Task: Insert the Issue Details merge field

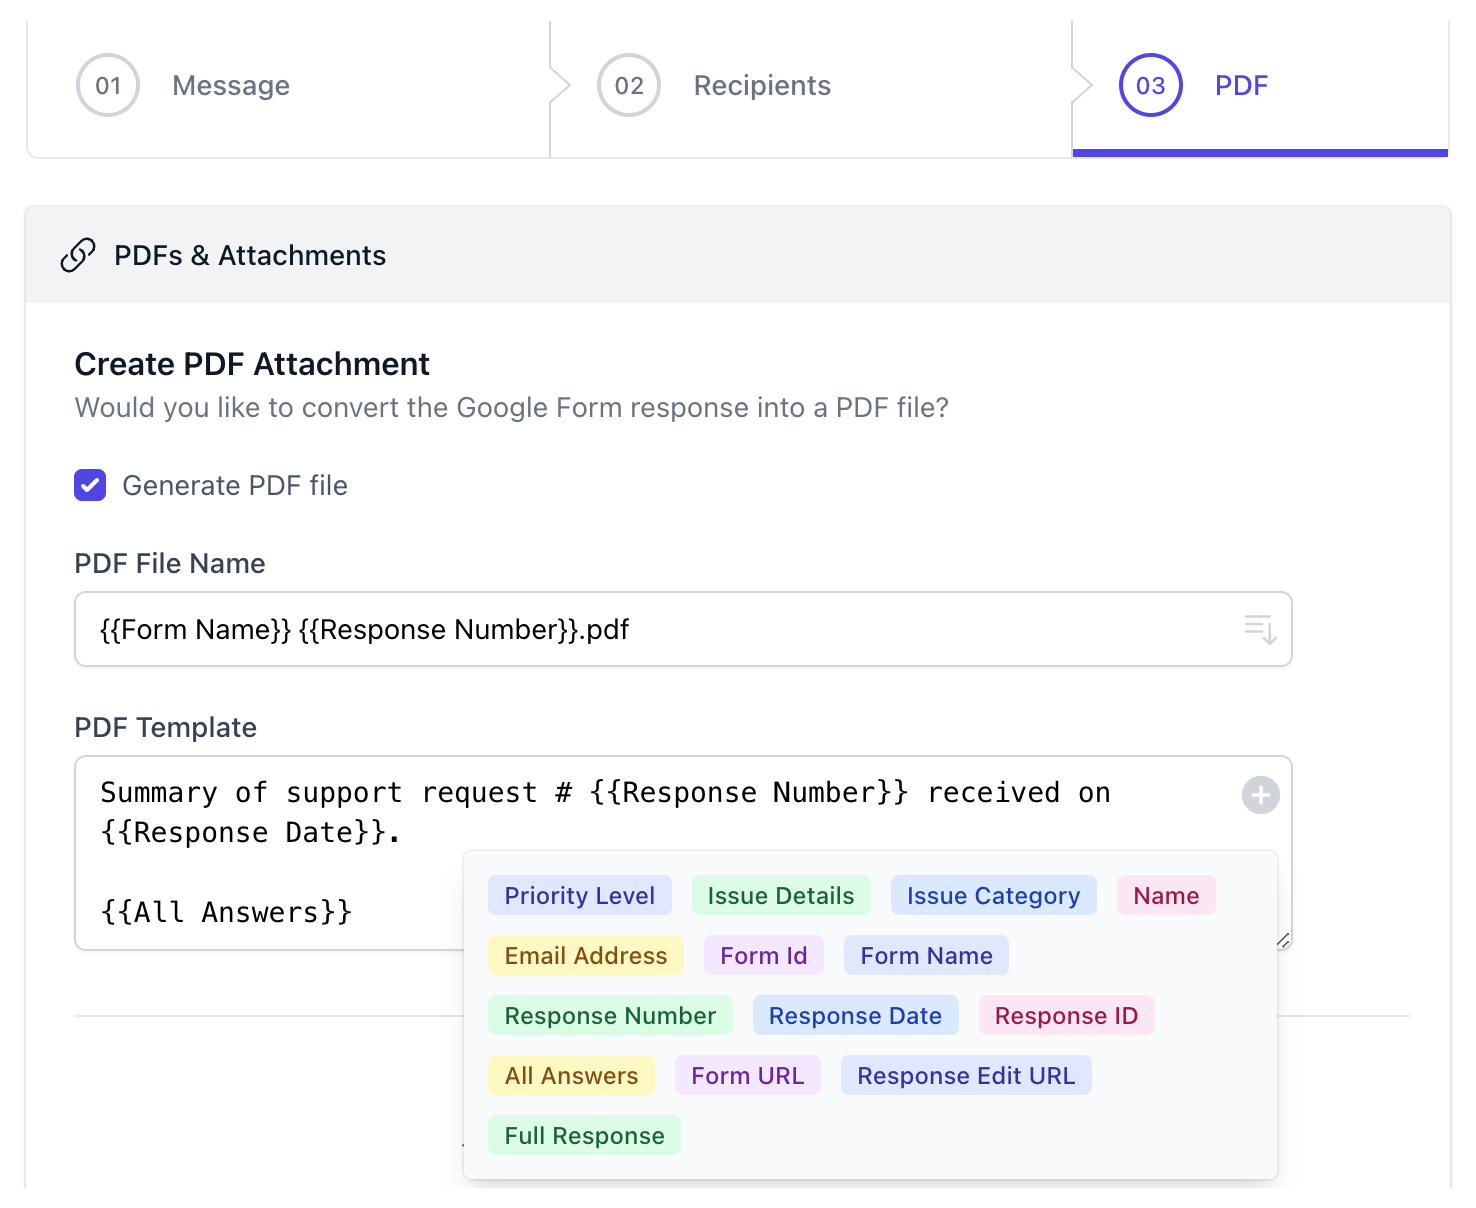Action: click(781, 895)
